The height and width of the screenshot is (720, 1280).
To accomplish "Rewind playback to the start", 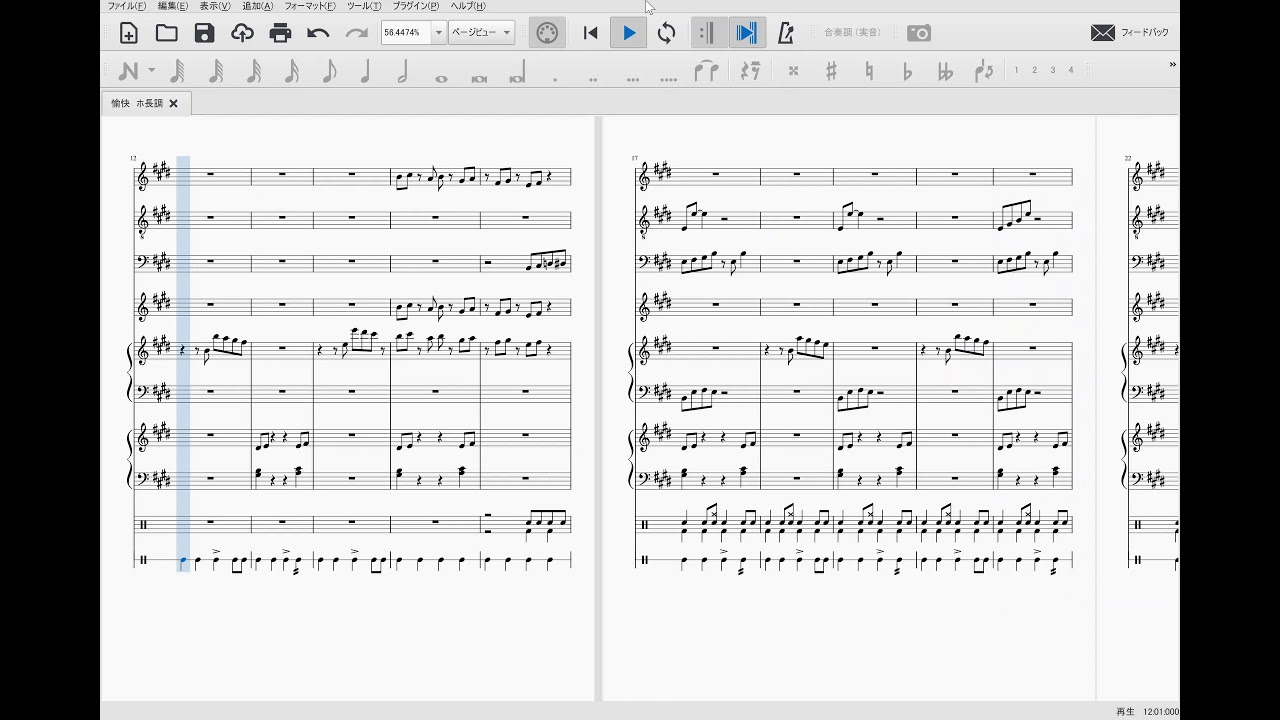I will 591,33.
